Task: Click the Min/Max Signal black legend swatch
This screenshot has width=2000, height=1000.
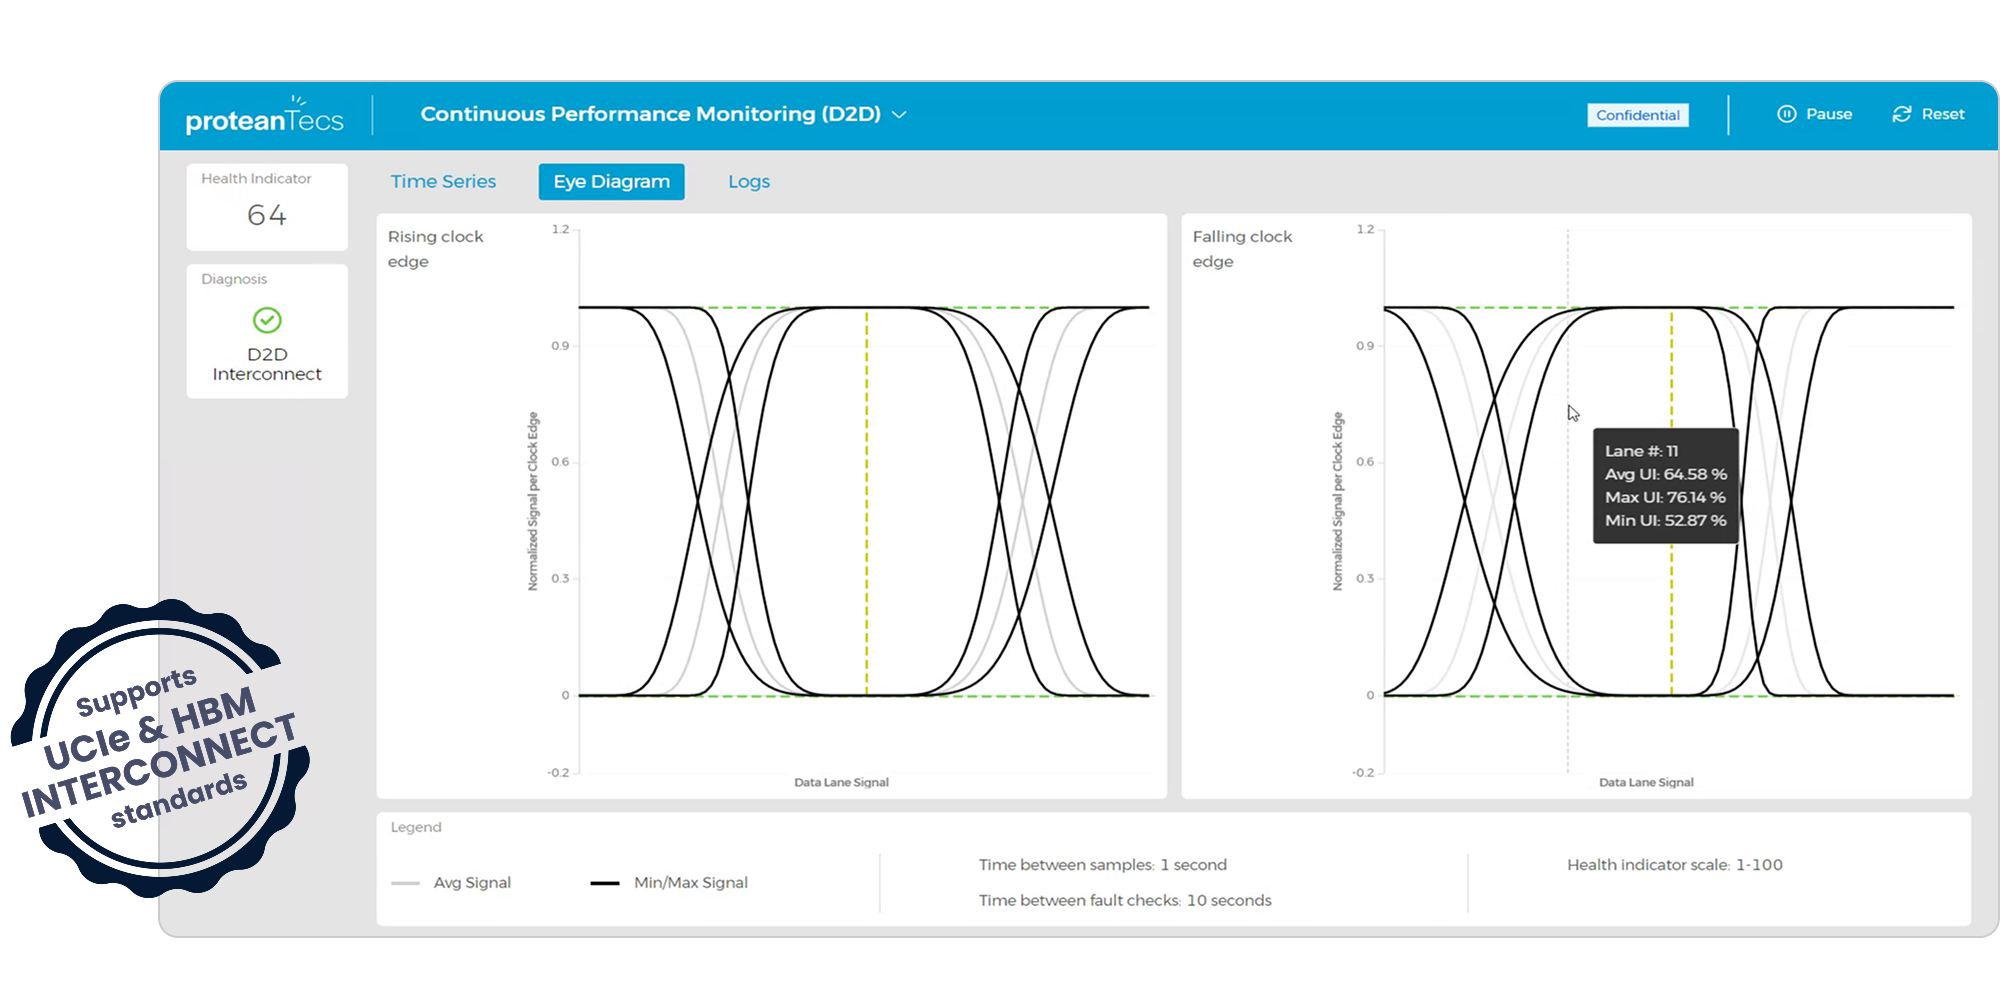Action: pyautogui.click(x=605, y=883)
